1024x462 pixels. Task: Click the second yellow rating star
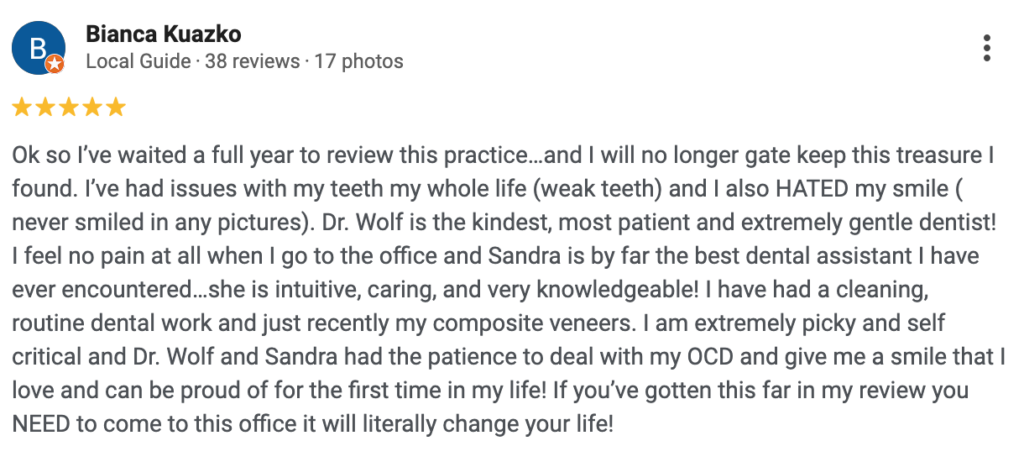click(x=44, y=107)
